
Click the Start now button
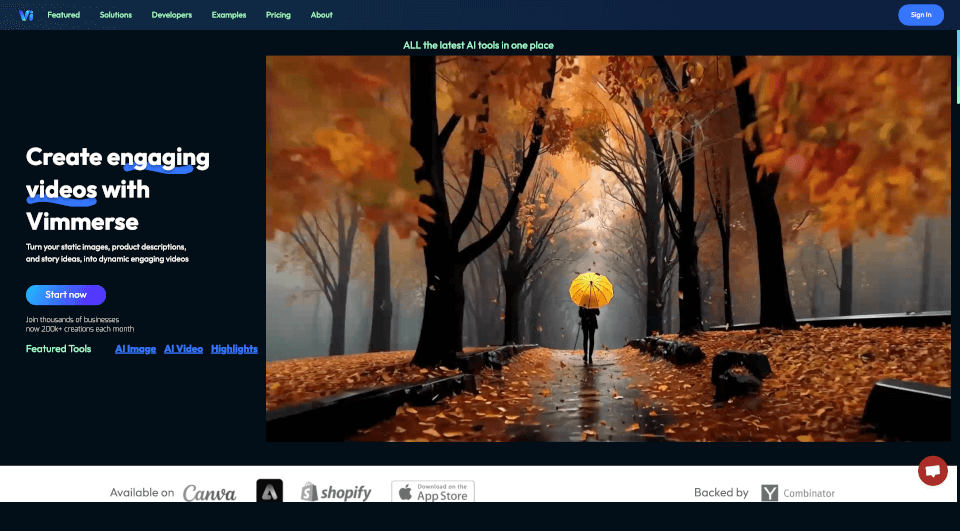66,295
